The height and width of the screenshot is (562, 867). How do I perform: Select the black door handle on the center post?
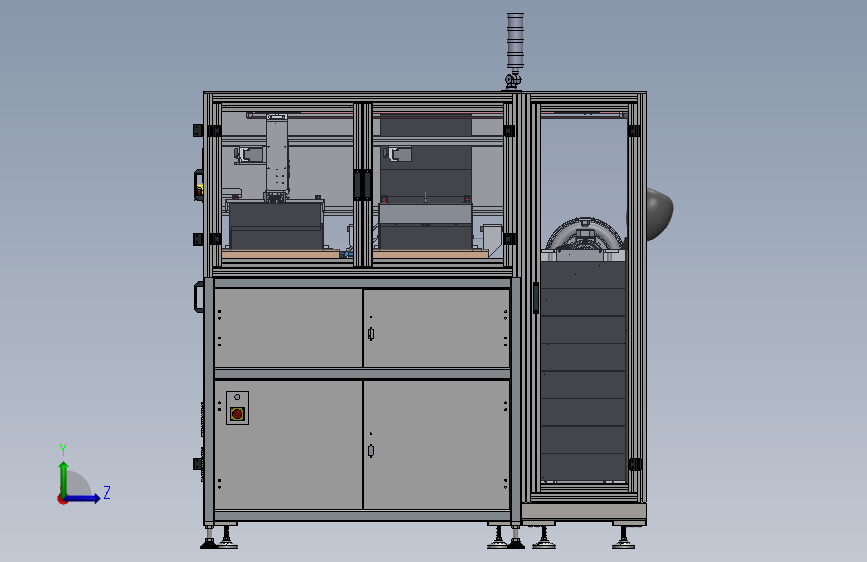pyautogui.click(x=362, y=185)
